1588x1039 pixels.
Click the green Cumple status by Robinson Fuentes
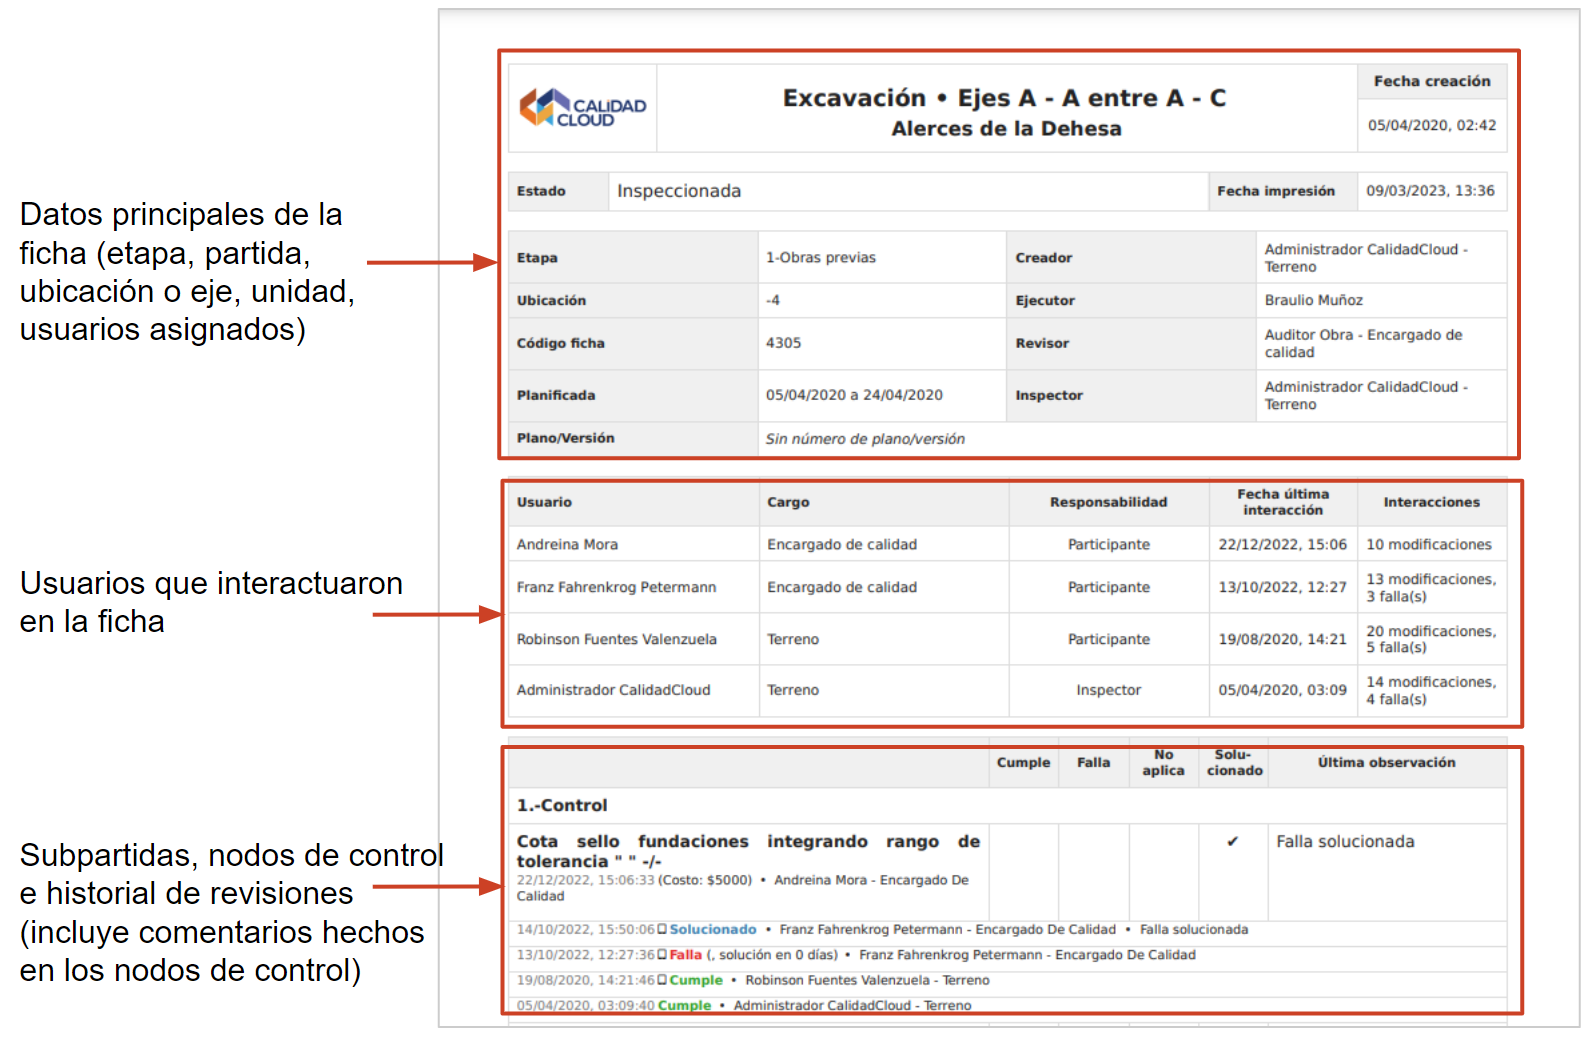coord(696,981)
